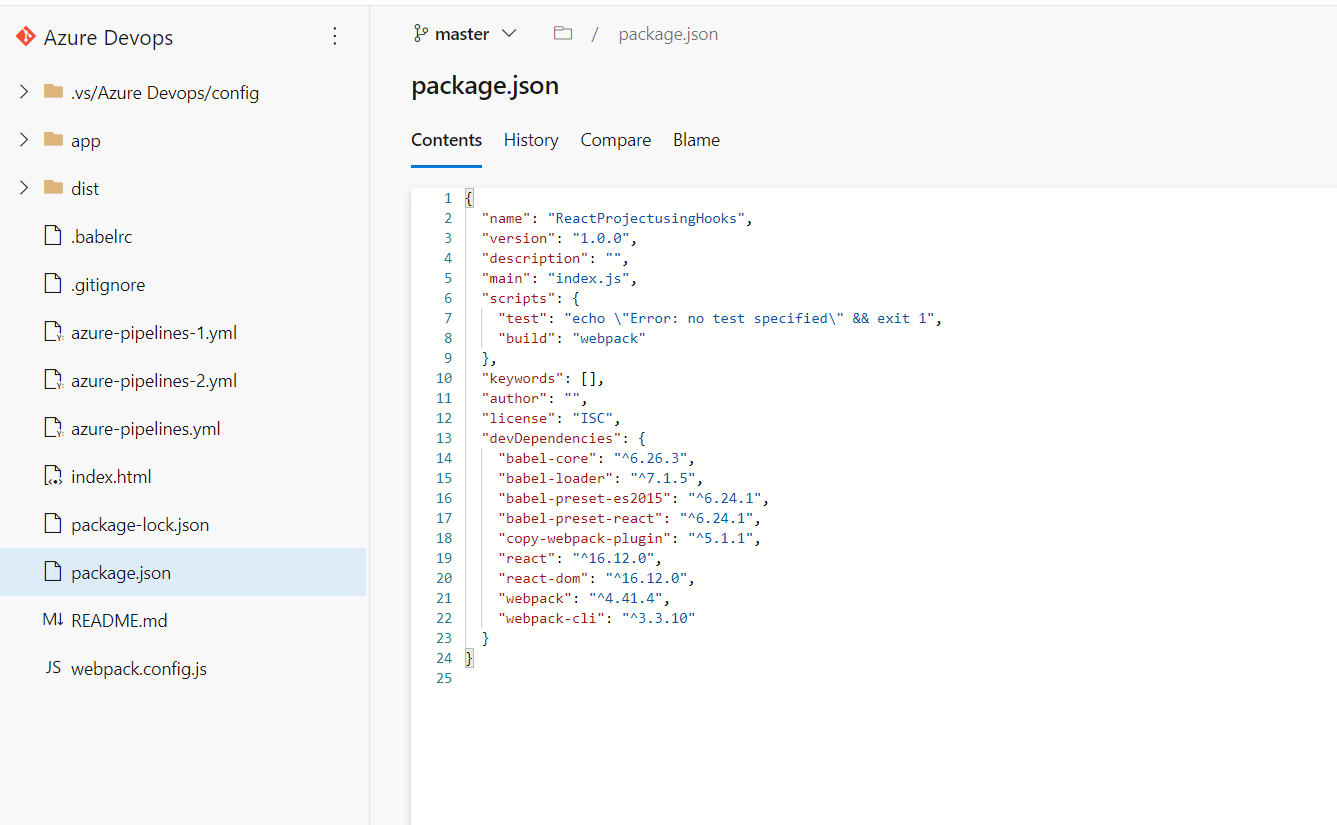Open the repository more options menu
The width and height of the screenshot is (1337, 825).
pyautogui.click(x=335, y=36)
